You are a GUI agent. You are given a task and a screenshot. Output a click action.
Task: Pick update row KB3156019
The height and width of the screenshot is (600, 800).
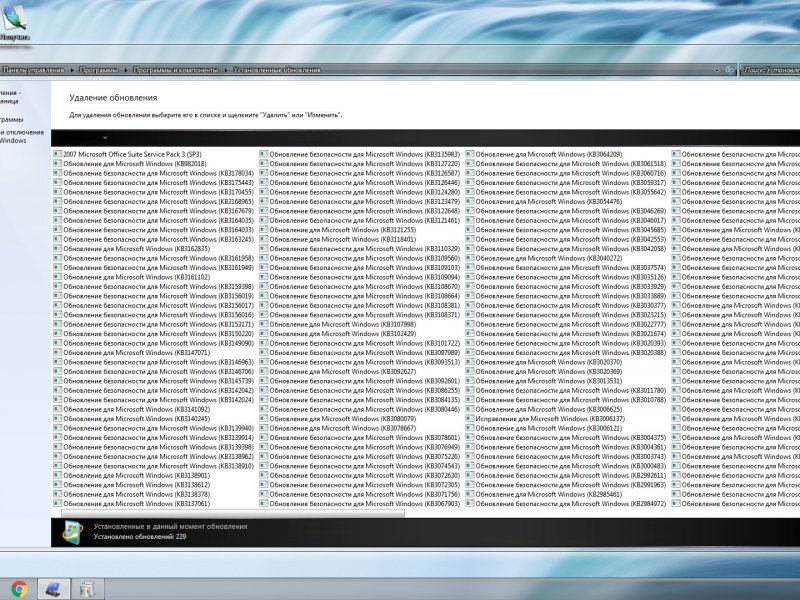tap(154, 296)
